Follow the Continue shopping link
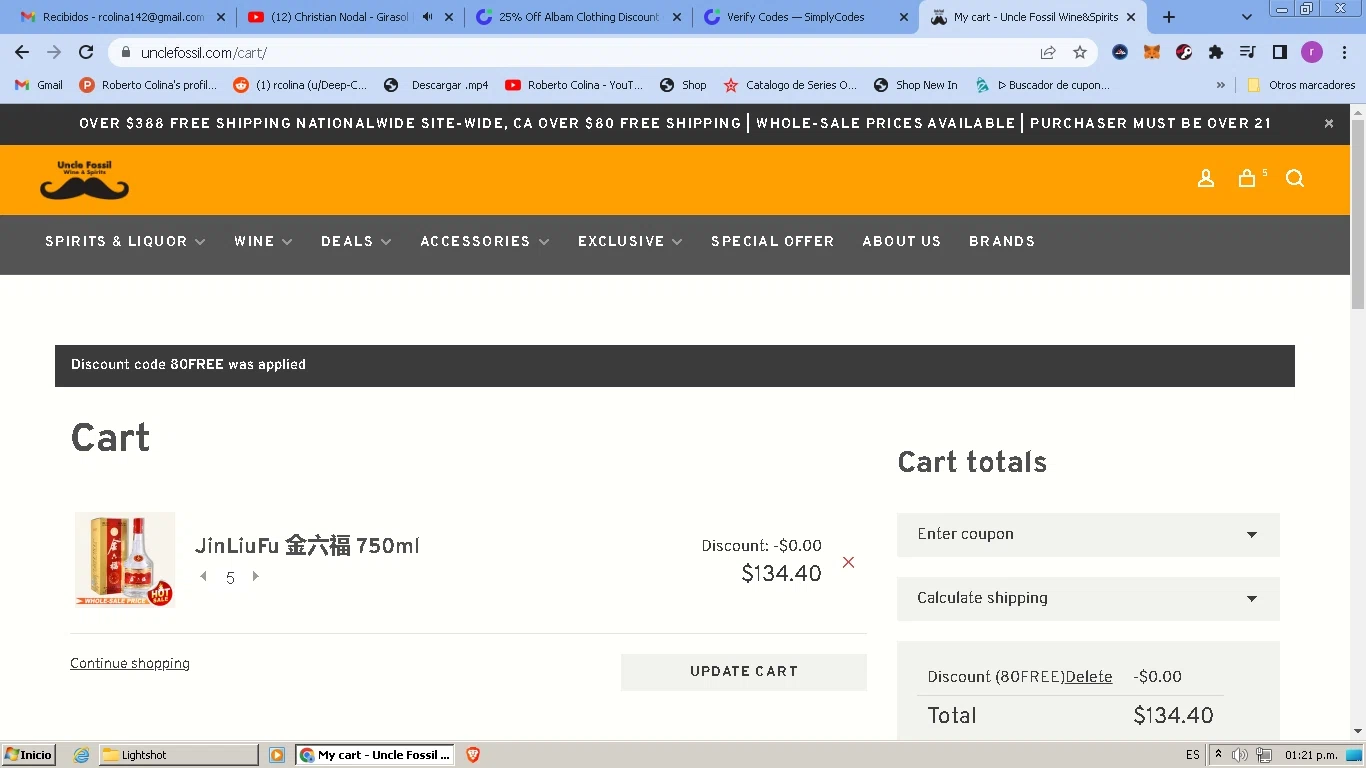The width and height of the screenshot is (1366, 768). pyautogui.click(x=130, y=664)
